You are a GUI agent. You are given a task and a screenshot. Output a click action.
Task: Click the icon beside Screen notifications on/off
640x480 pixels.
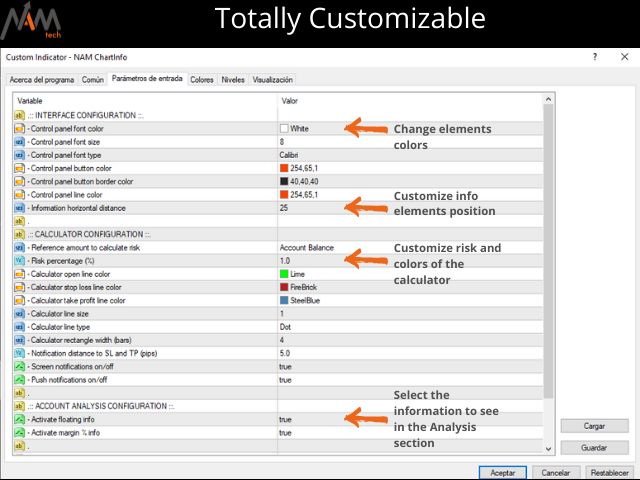(19, 367)
